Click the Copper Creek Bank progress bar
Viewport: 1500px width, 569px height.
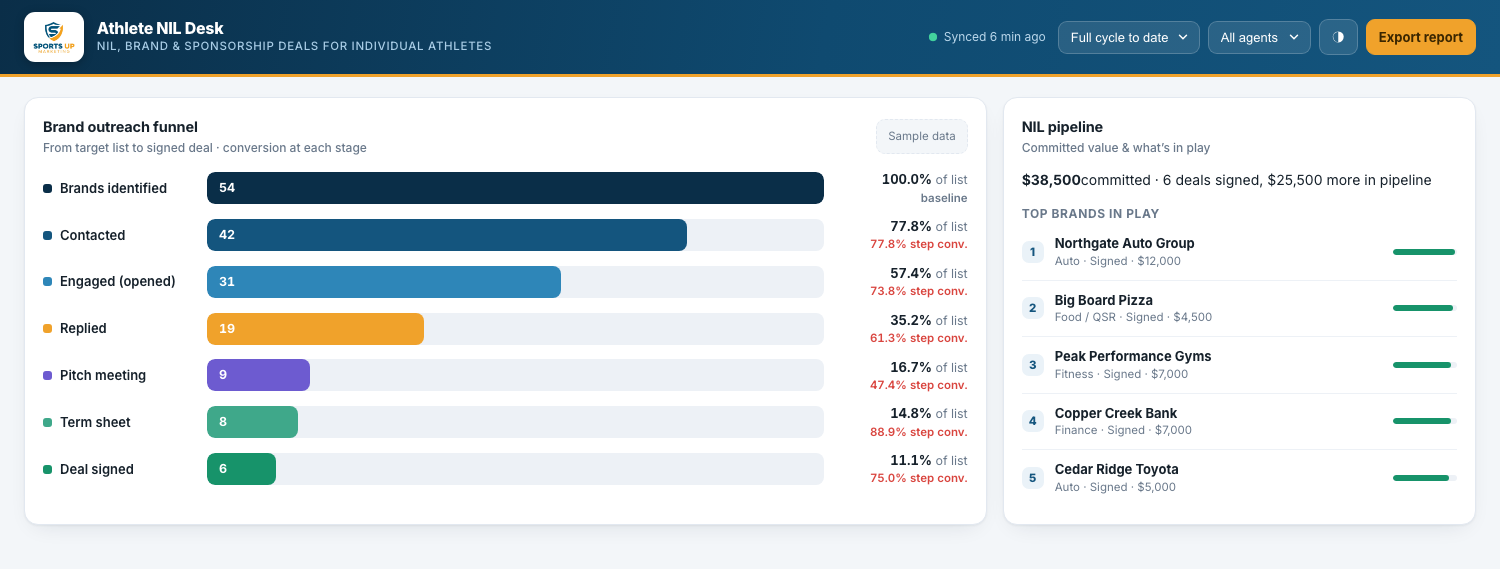(x=1424, y=421)
